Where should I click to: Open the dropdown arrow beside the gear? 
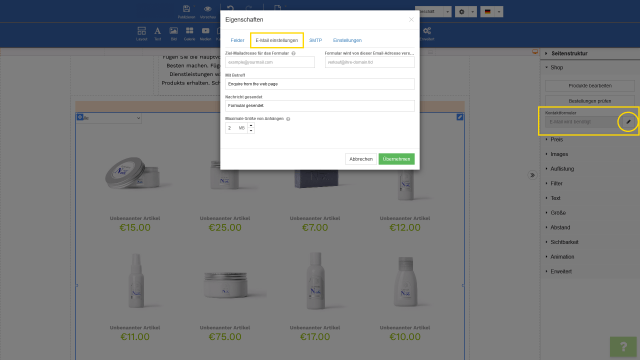[472, 12]
